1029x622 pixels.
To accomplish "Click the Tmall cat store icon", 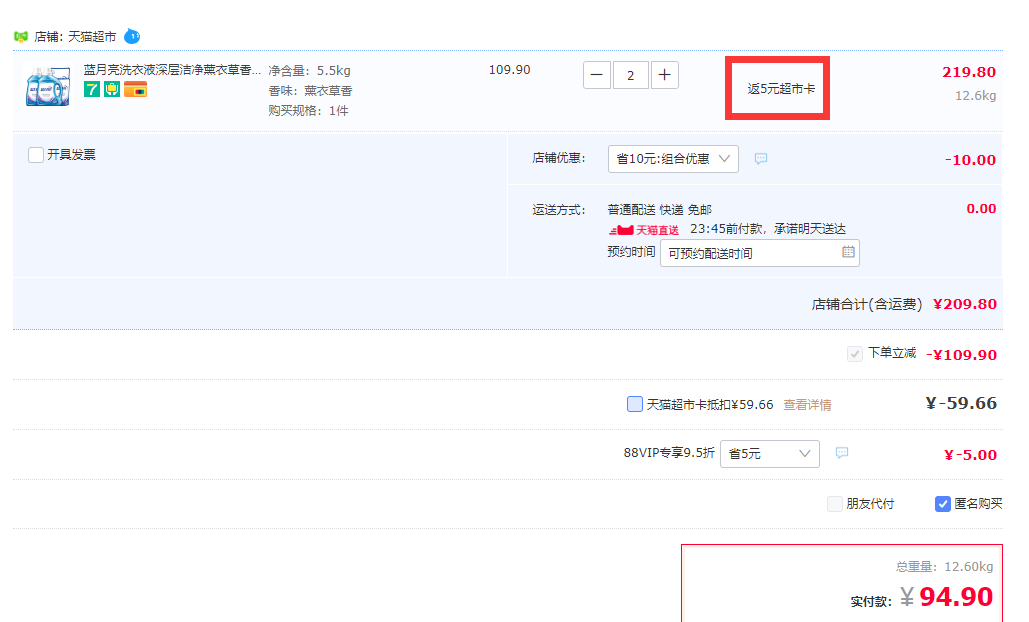I will click(x=21, y=37).
